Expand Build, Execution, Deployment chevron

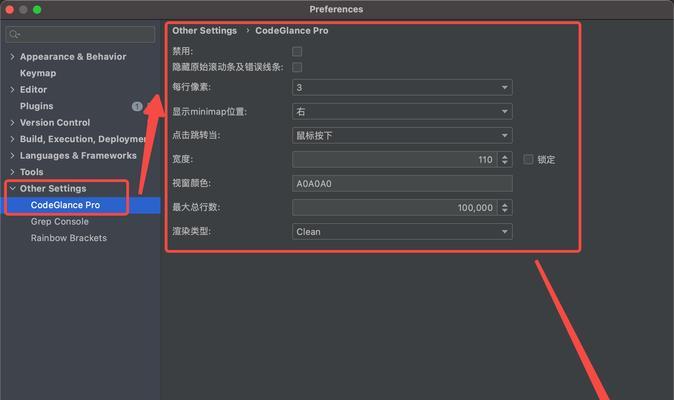coord(12,139)
